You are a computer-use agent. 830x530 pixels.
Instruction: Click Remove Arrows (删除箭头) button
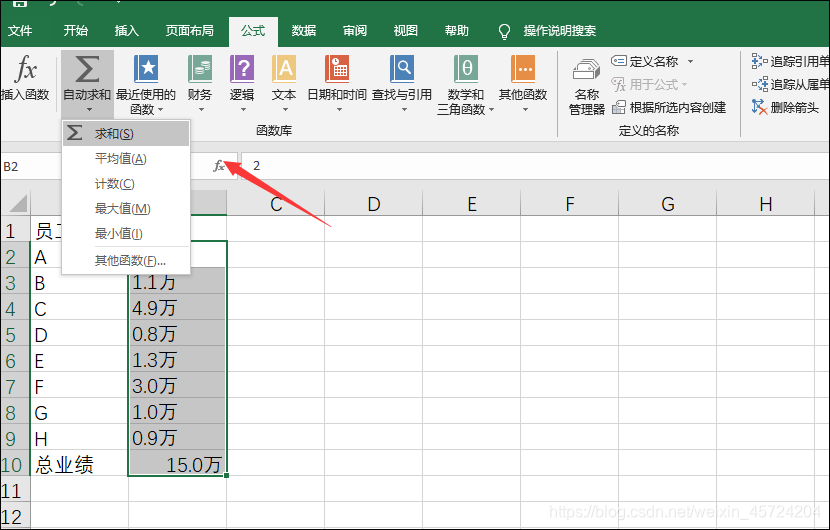[785, 107]
